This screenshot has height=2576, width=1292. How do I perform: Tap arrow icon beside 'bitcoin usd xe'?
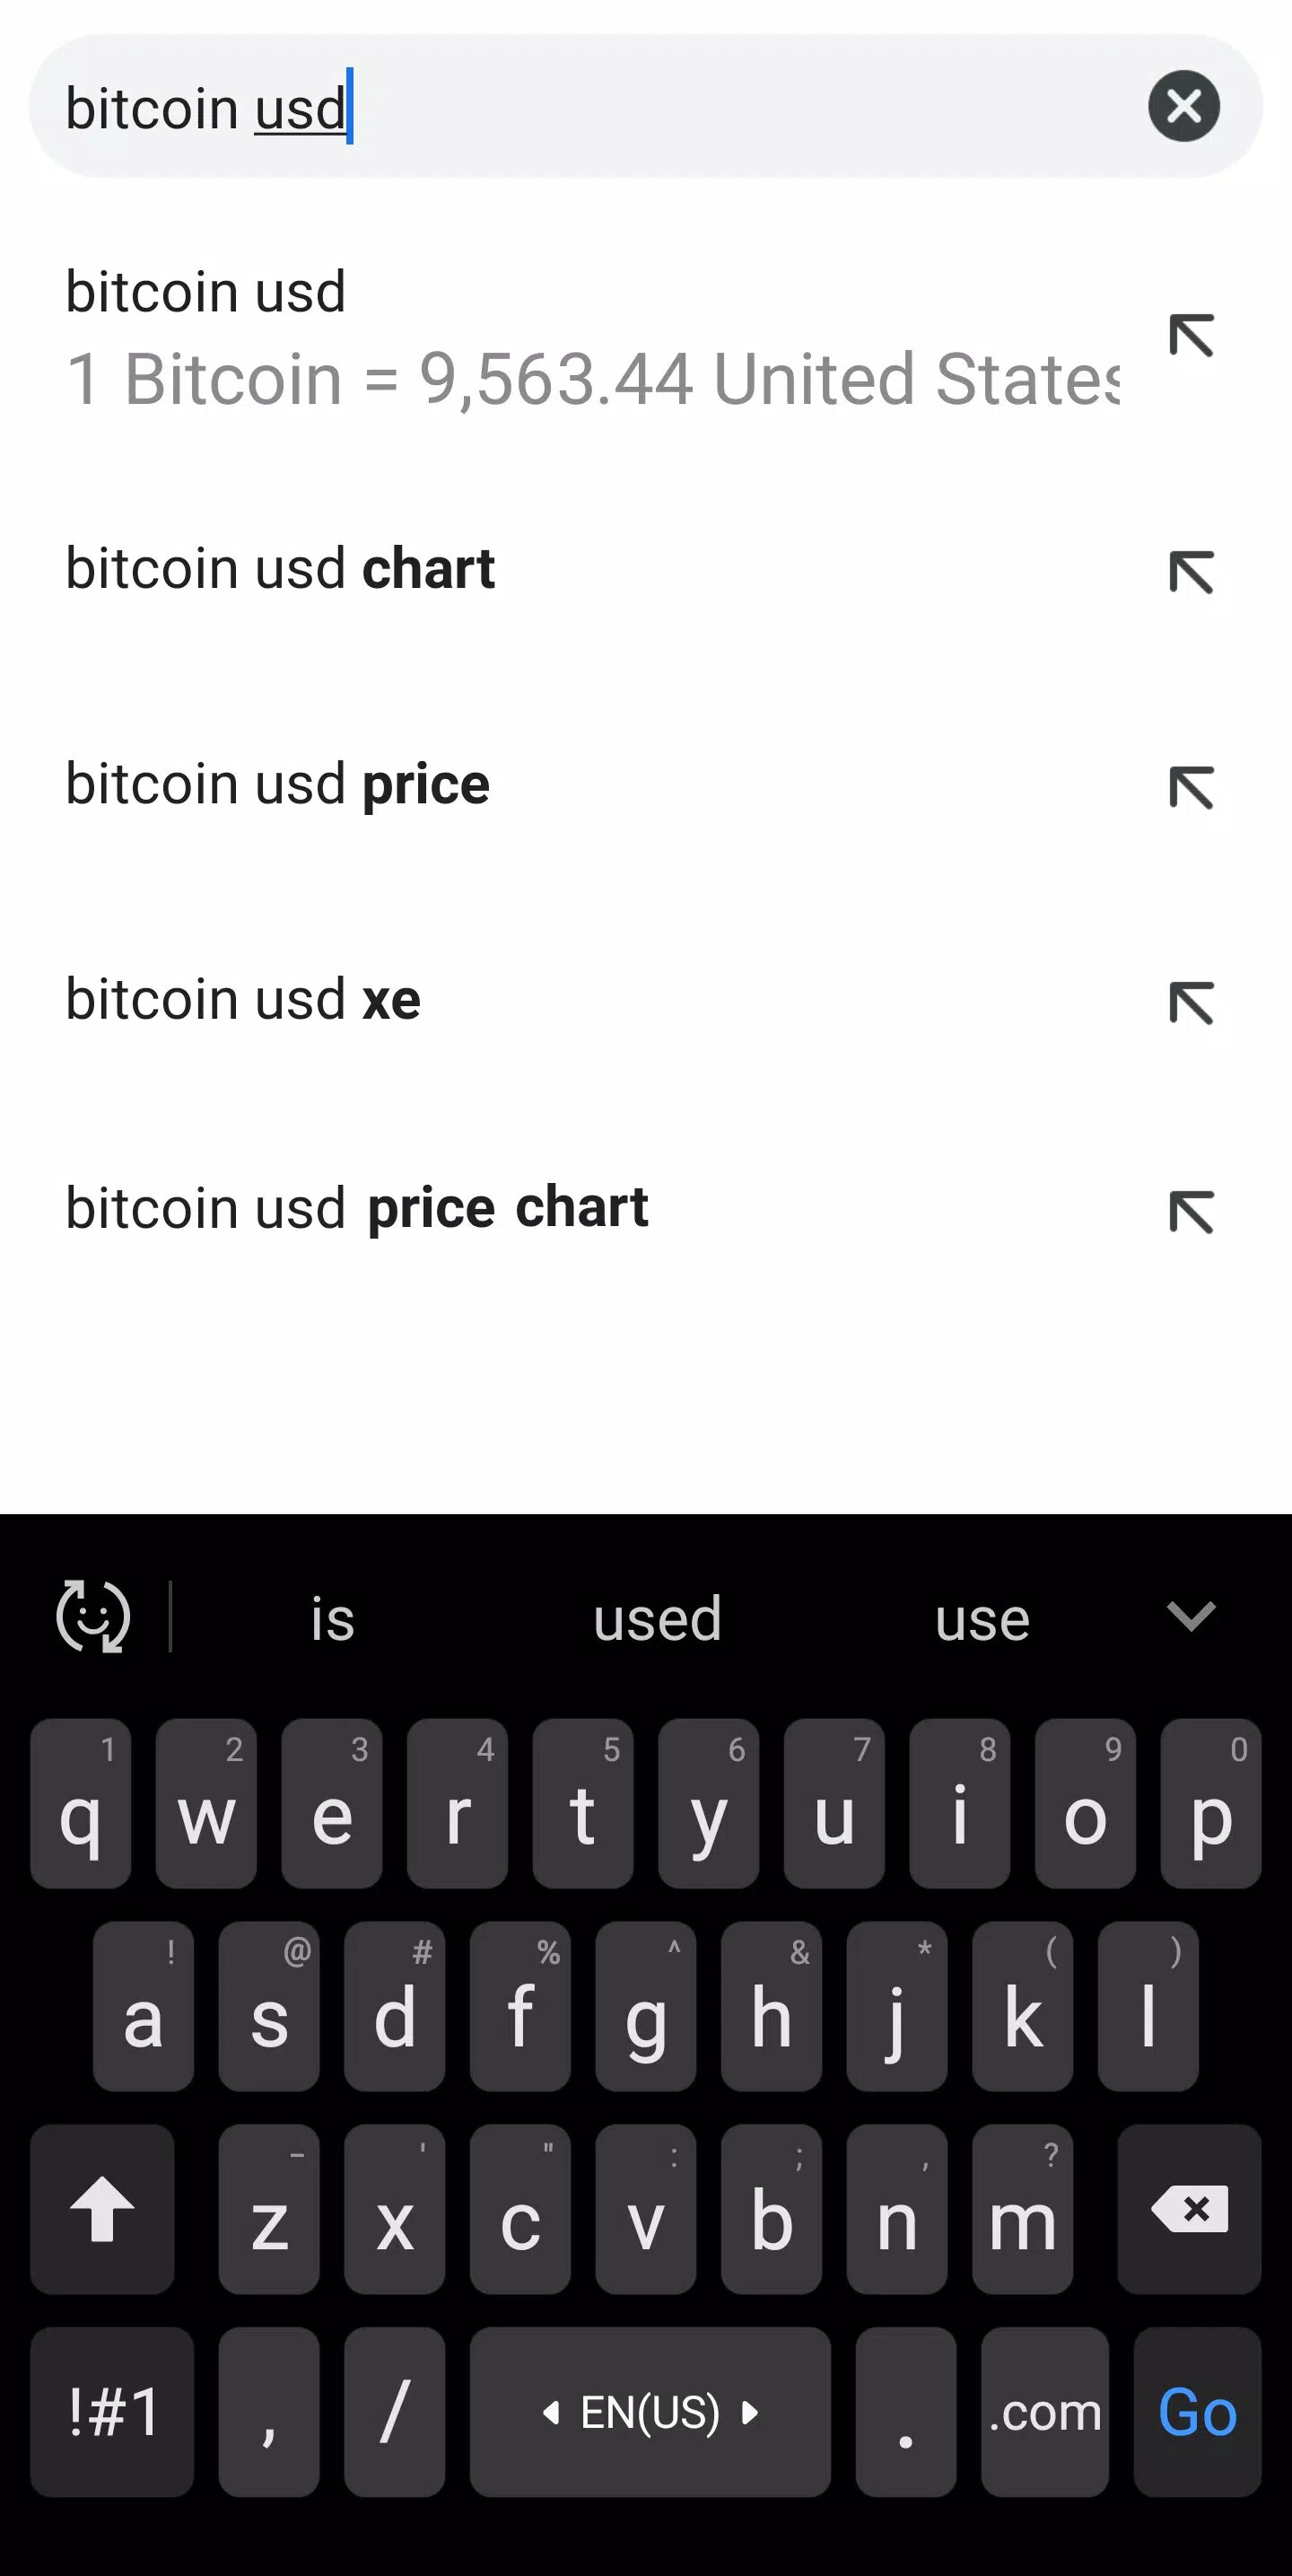[1191, 1003]
